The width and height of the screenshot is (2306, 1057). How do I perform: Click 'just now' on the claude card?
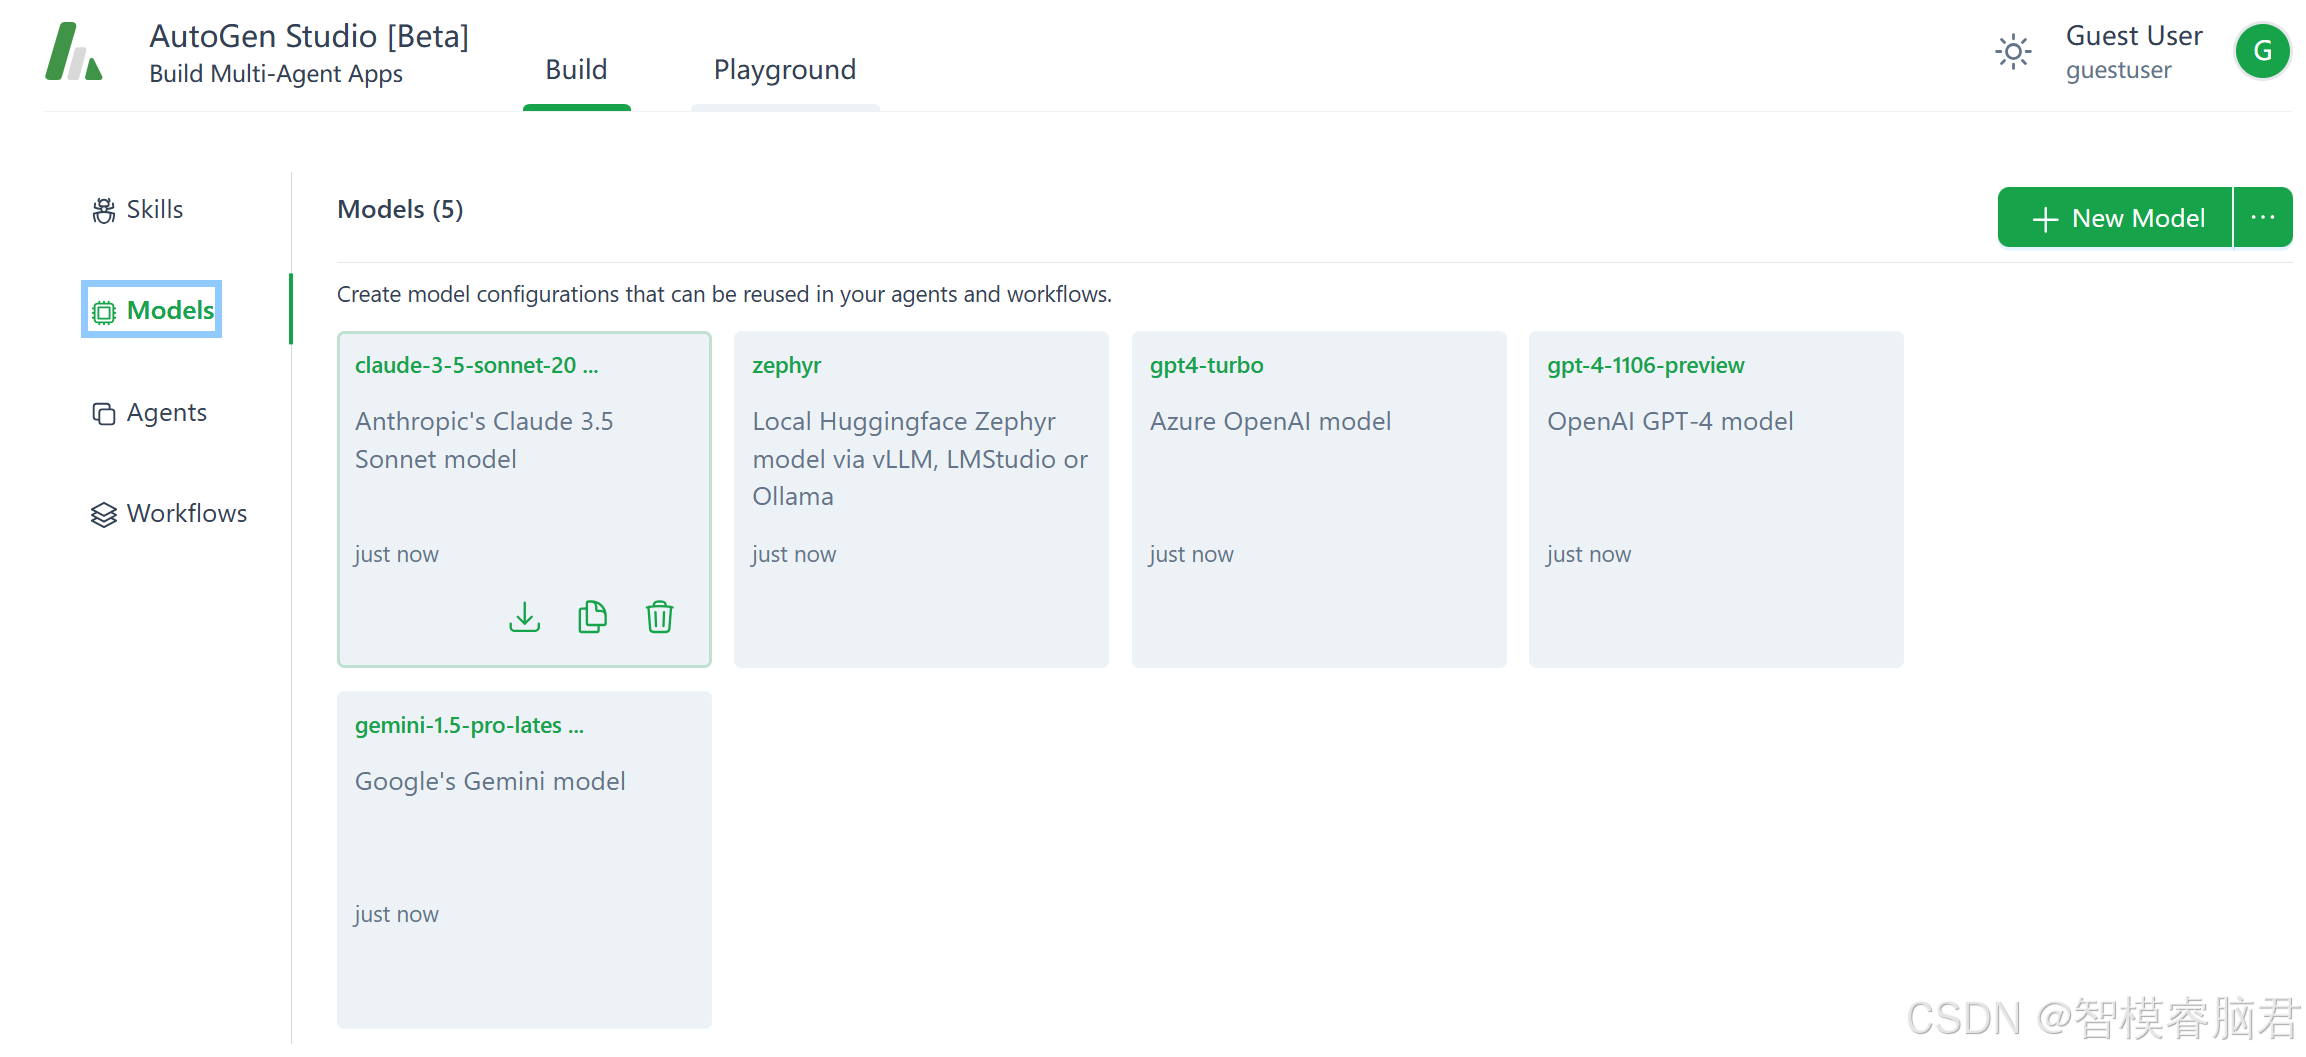[x=397, y=554]
